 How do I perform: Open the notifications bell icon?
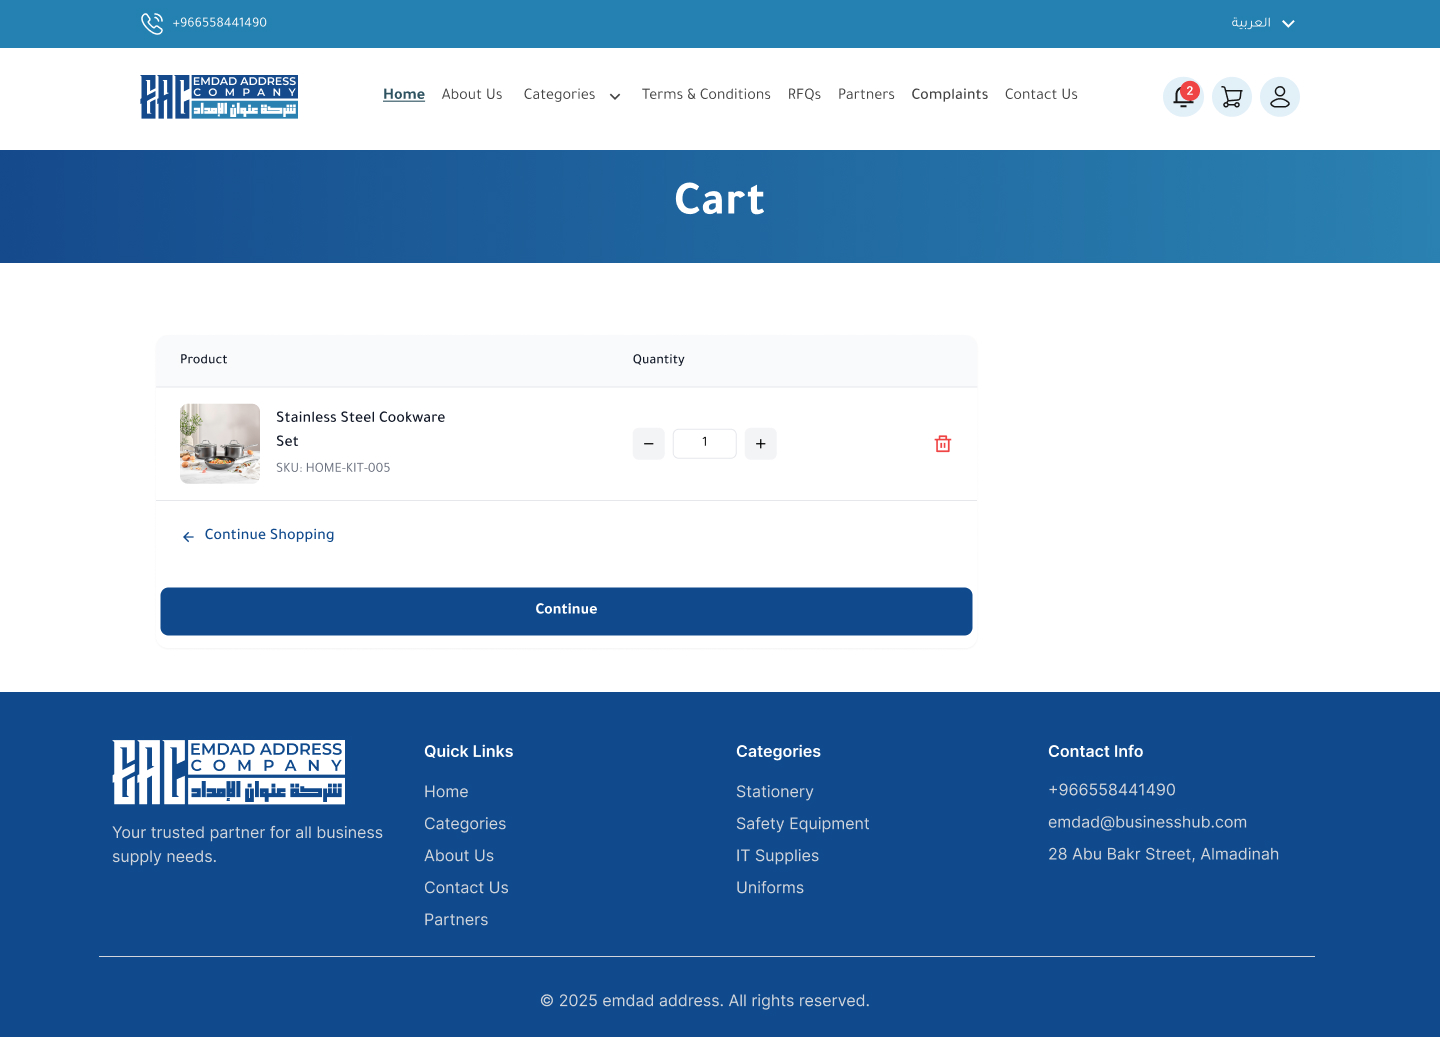1183,97
